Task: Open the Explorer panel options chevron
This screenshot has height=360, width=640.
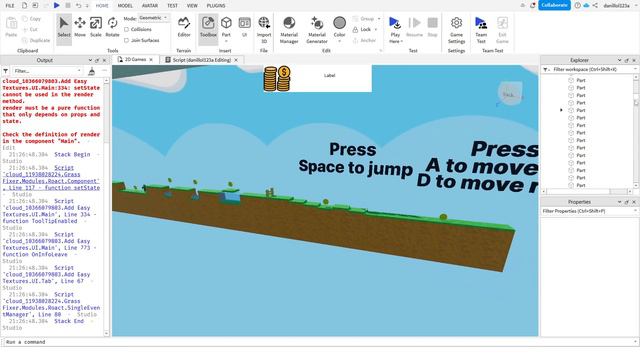Action: coord(619,60)
